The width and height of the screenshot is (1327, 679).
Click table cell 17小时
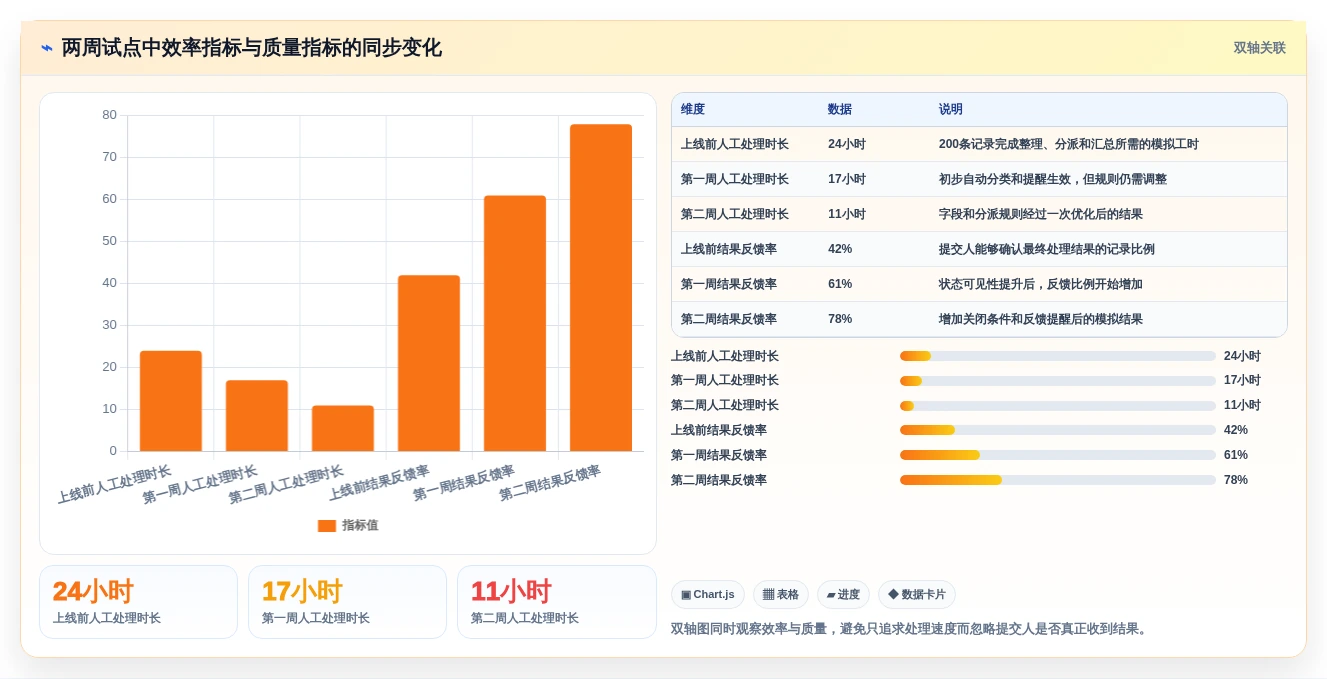[x=847, y=179]
